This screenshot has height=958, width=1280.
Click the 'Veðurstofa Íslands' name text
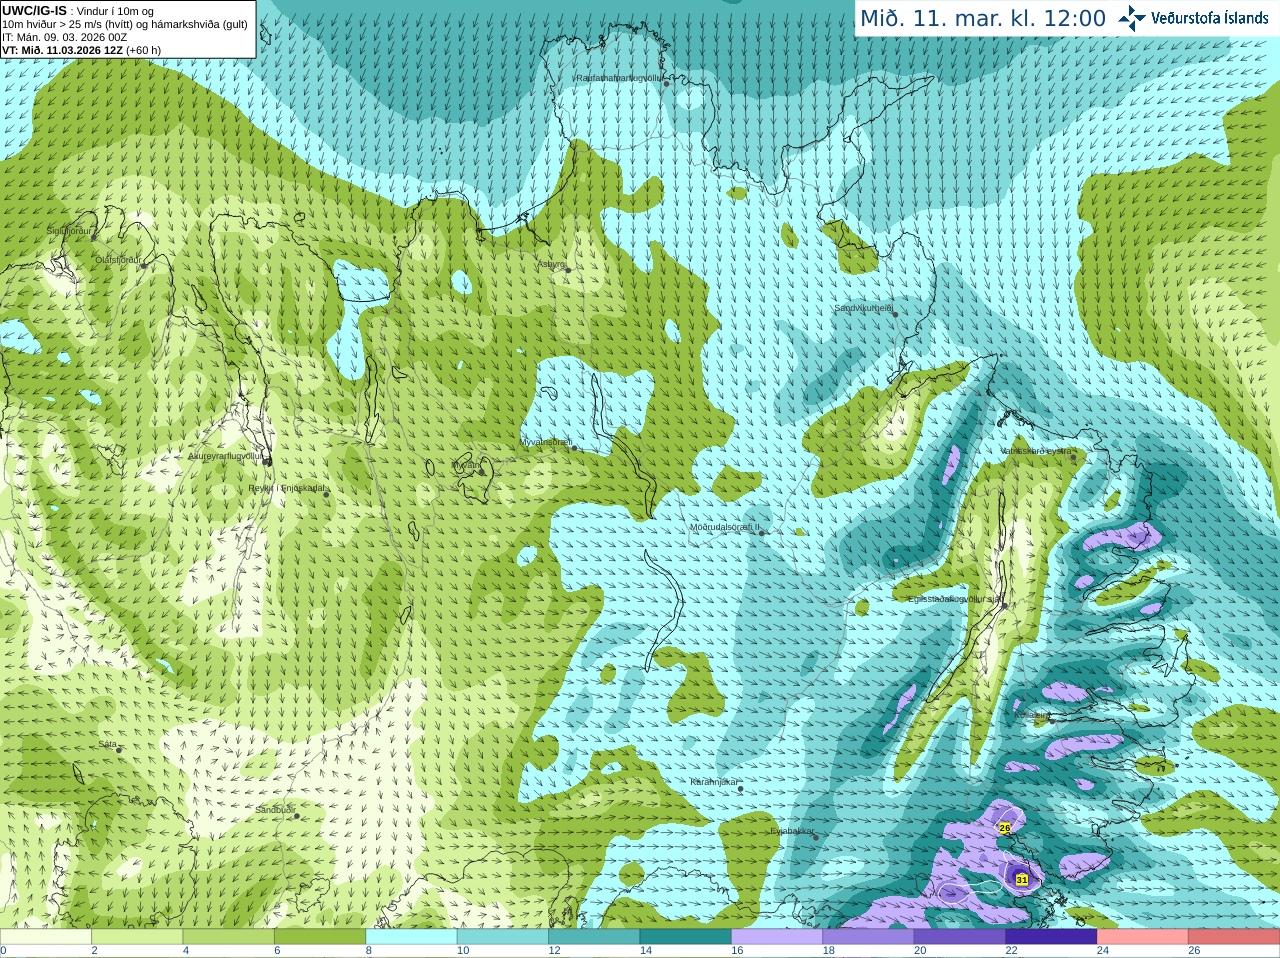1209,18
